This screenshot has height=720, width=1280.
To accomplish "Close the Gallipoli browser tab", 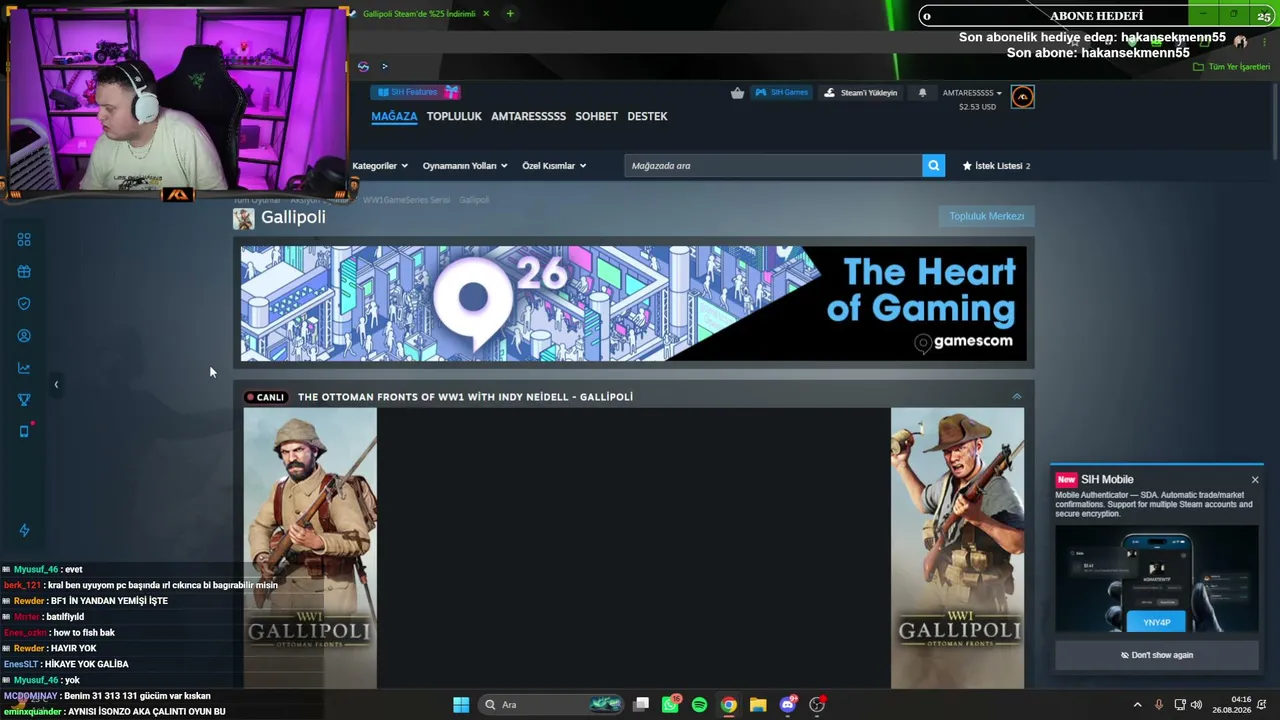I will pyautogui.click(x=486, y=14).
